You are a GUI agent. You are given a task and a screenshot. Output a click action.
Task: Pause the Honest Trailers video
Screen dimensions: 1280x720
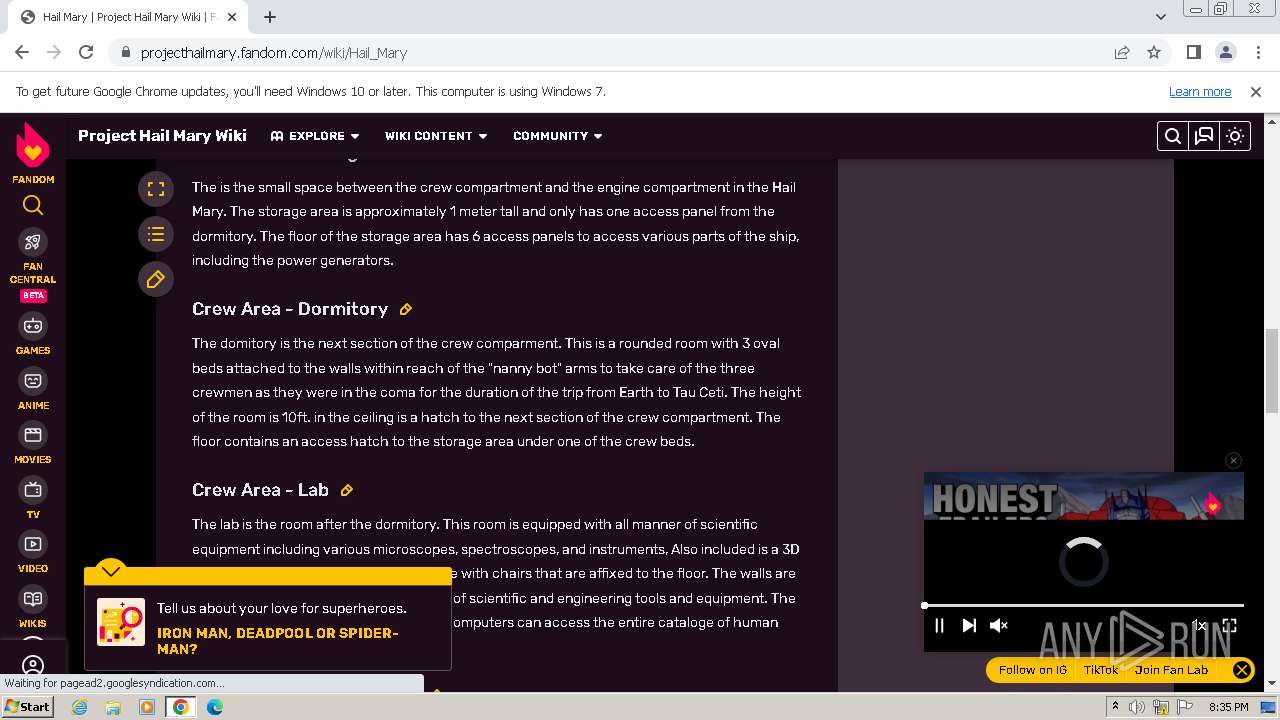tap(939, 626)
